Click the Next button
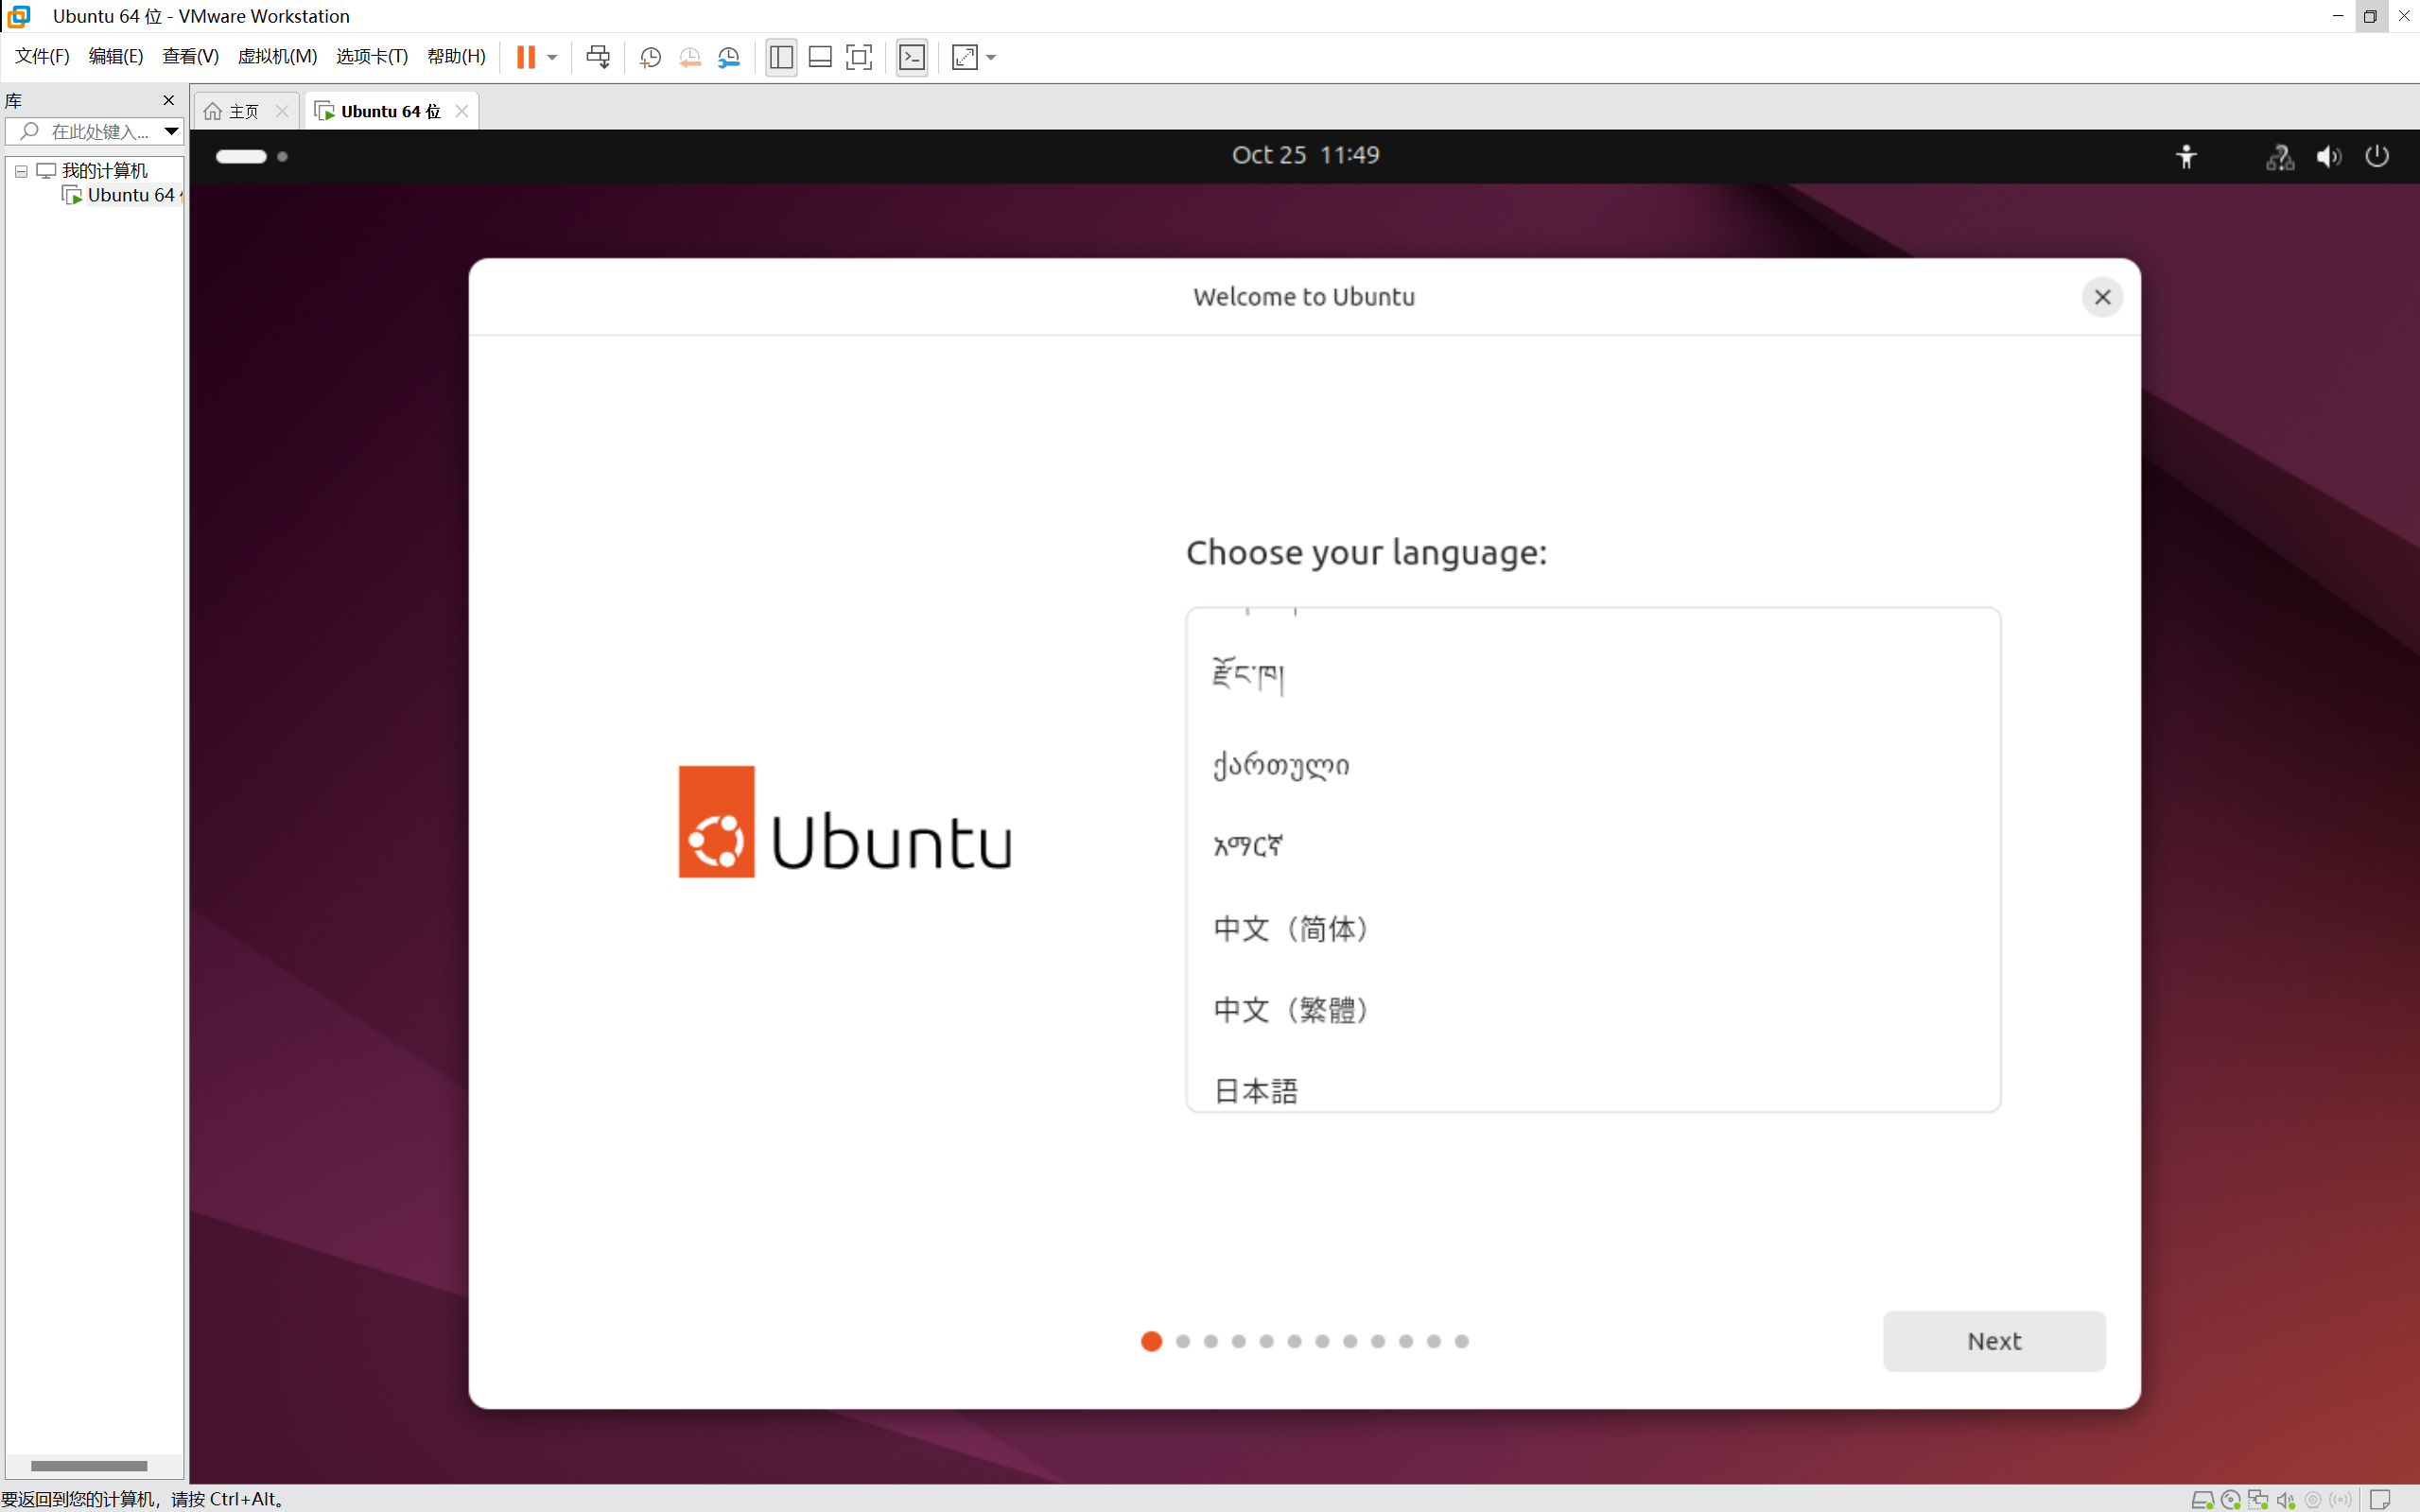Viewport: 2420px width, 1512px height. click(x=1994, y=1341)
